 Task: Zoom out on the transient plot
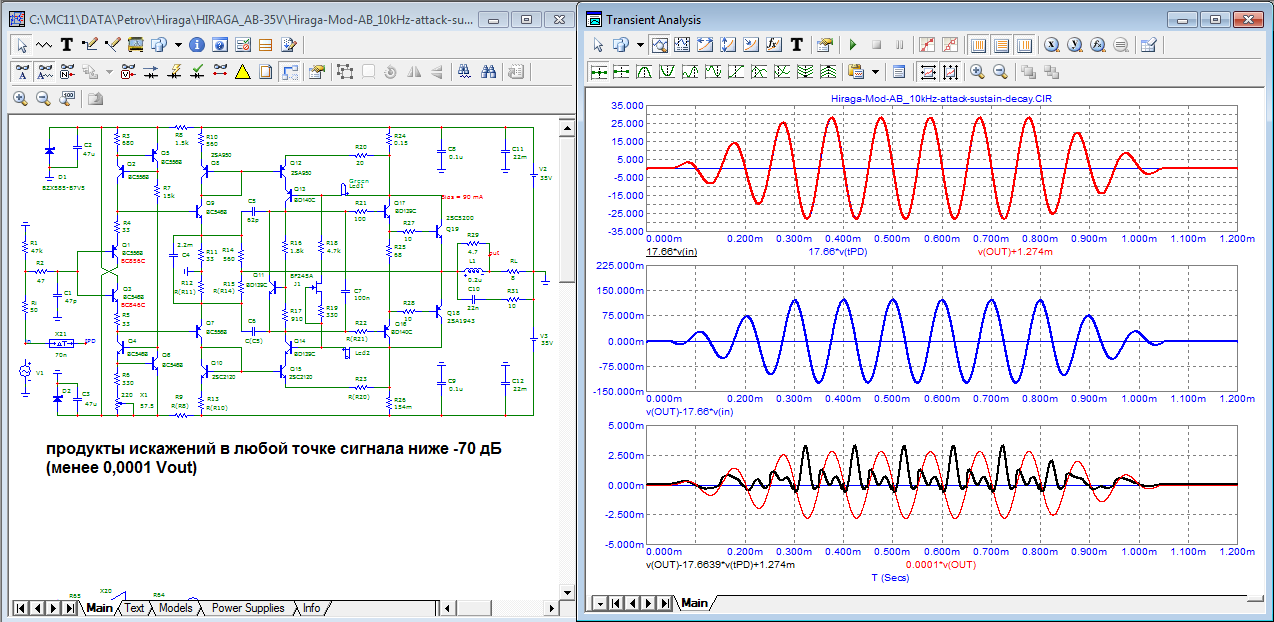tap(999, 72)
